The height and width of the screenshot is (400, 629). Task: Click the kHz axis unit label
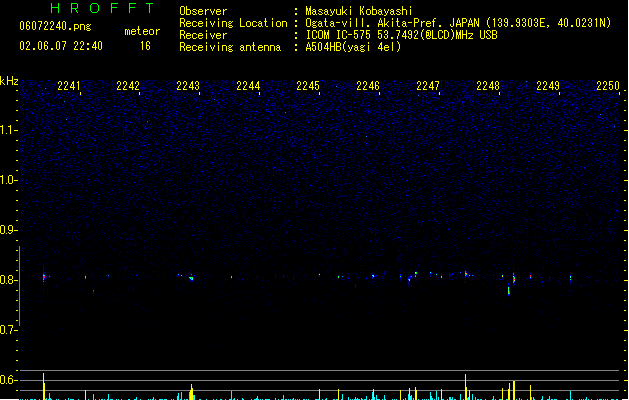click(x=9, y=81)
